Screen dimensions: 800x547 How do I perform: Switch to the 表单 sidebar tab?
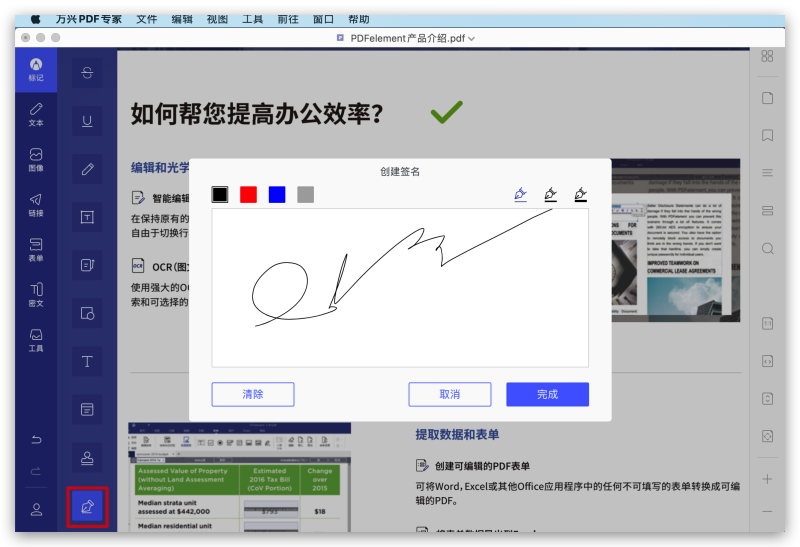click(36, 249)
